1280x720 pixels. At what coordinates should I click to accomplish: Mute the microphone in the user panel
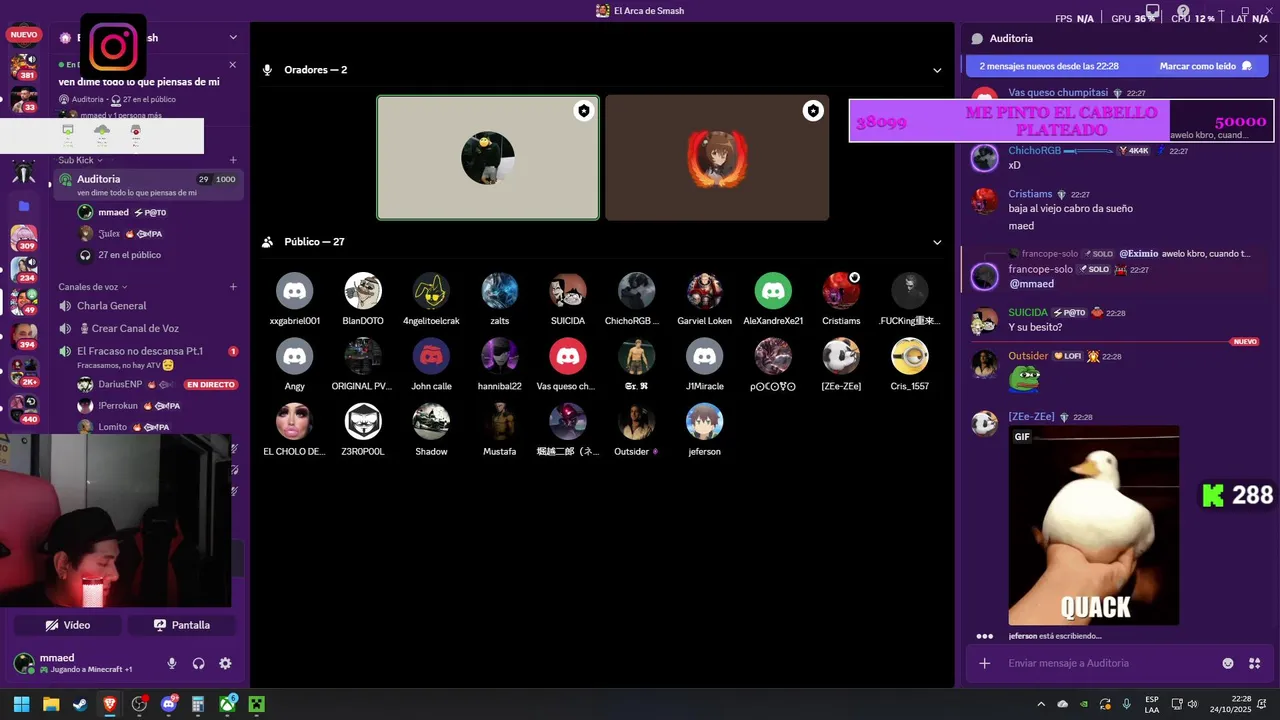pos(172,663)
